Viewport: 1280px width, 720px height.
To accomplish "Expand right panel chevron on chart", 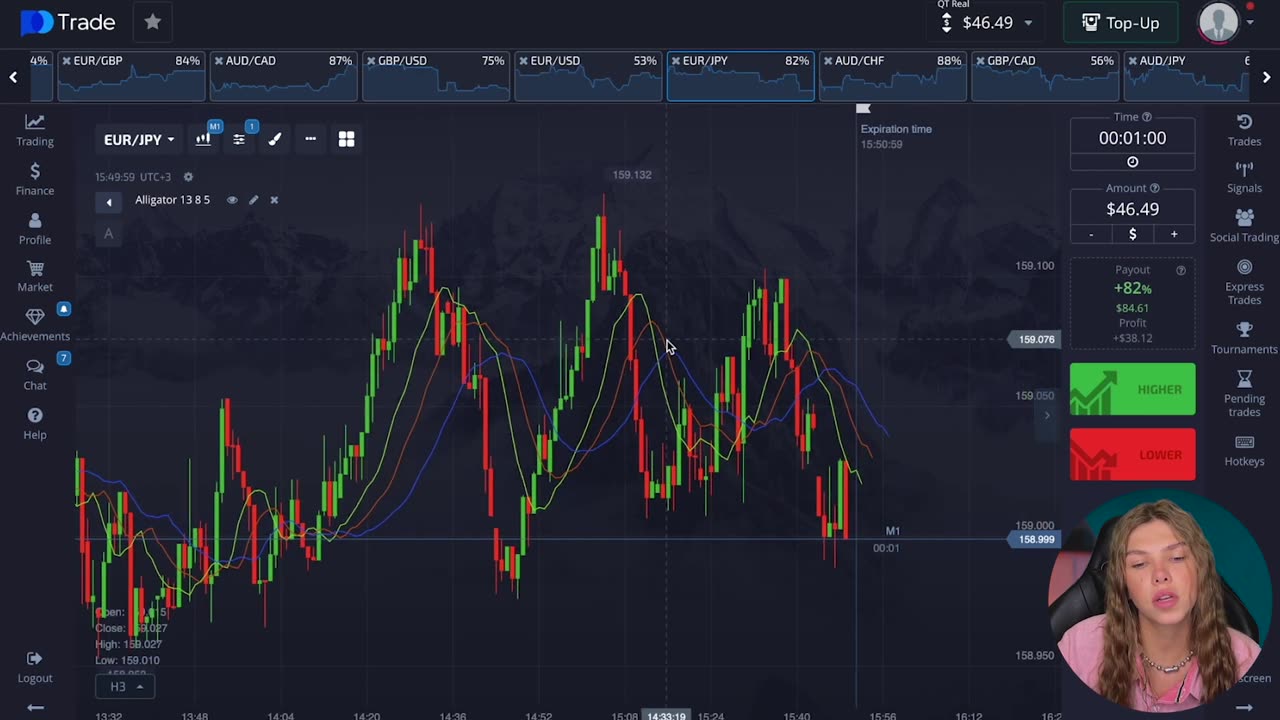I will click(x=1047, y=415).
